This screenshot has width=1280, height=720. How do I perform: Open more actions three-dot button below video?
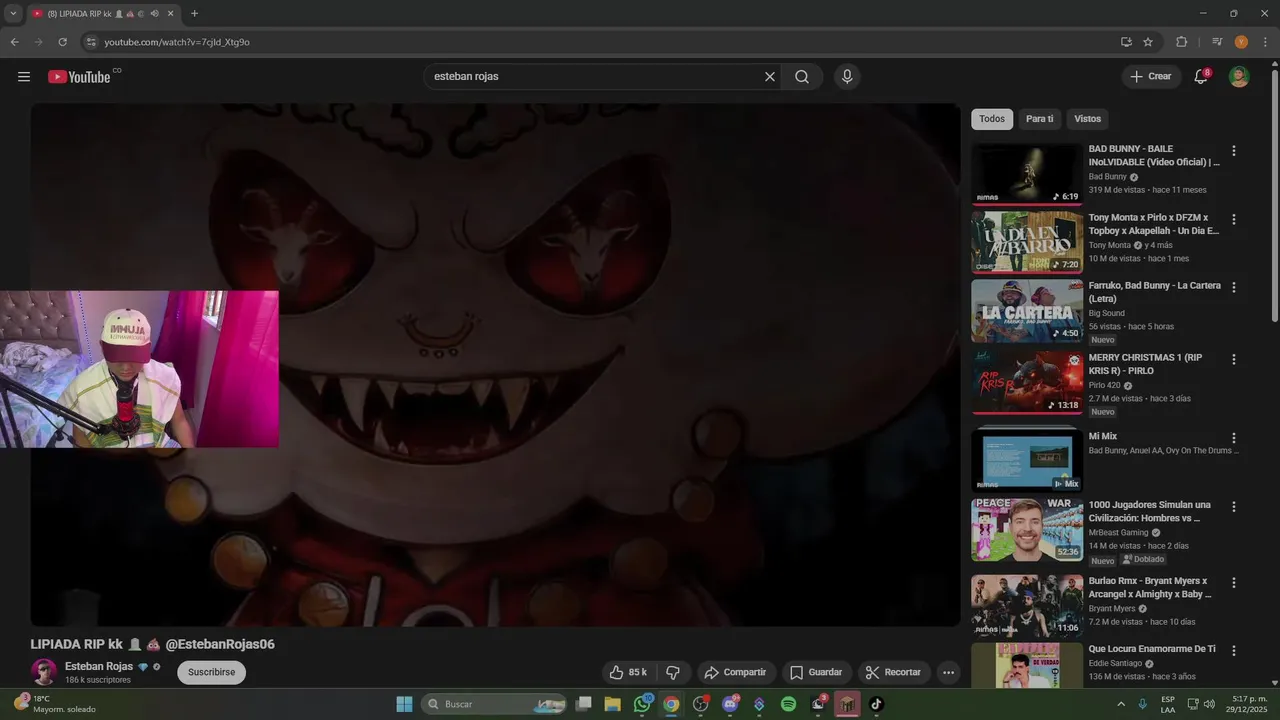(949, 672)
